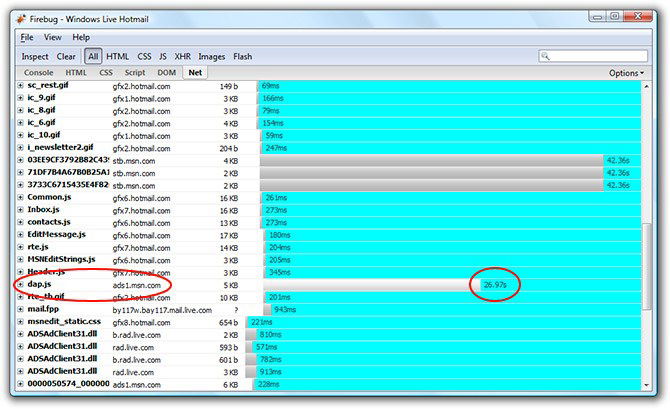Expand the ic_10.gif request row

(20, 135)
